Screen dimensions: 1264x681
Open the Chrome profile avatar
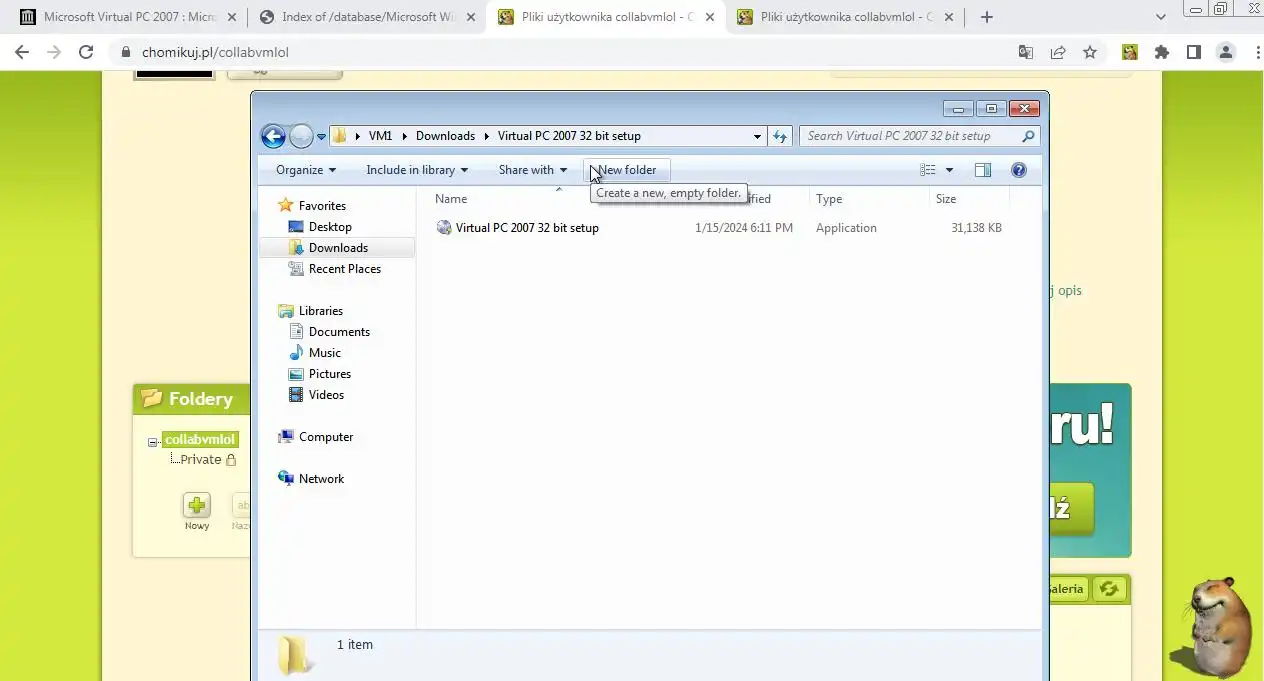pyautogui.click(x=1225, y=52)
